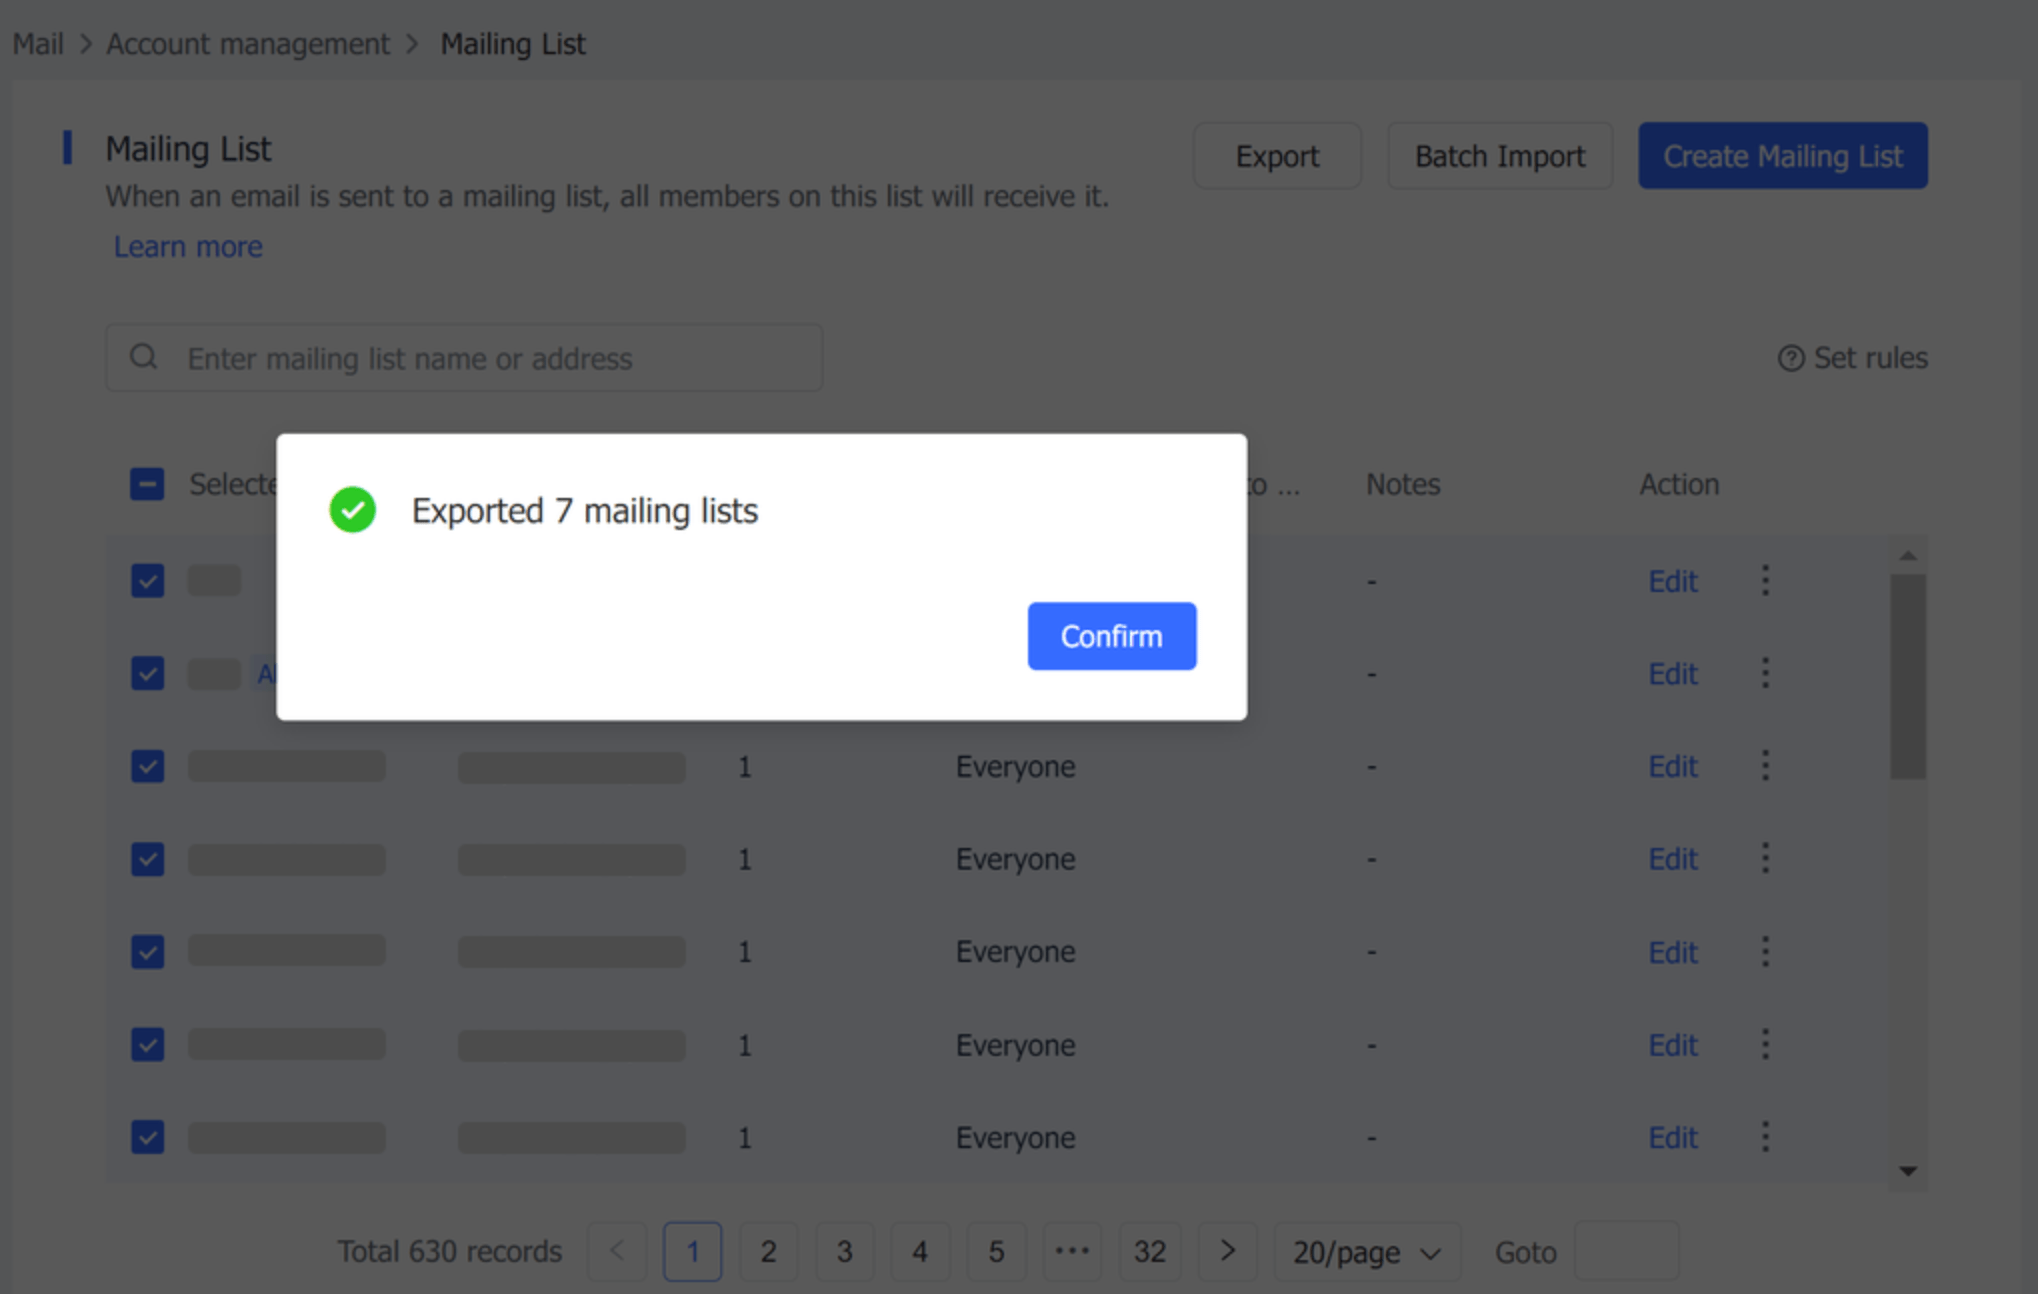The width and height of the screenshot is (2038, 1294).
Task: Open the three-dot actions menu on first row
Action: point(1765,580)
